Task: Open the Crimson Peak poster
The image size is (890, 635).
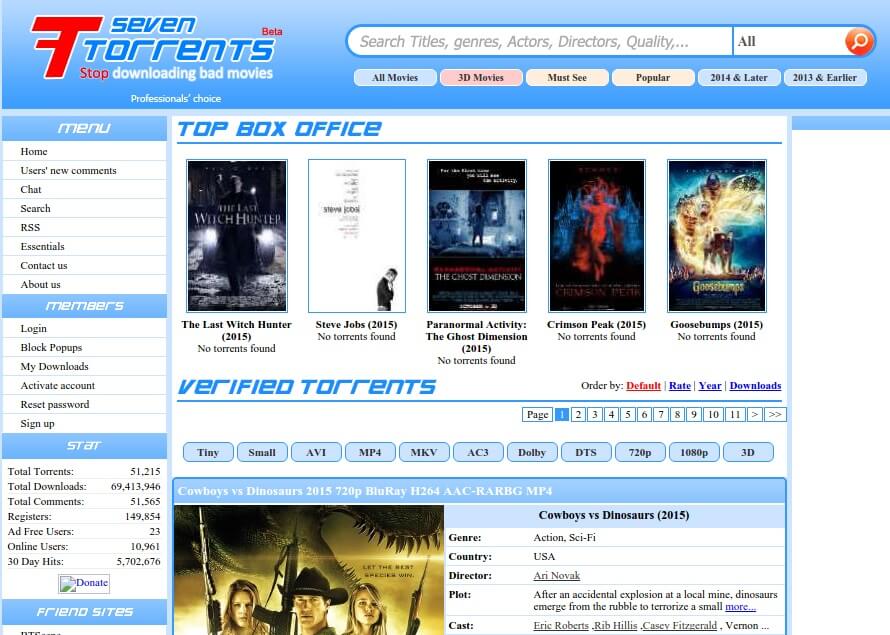Action: (x=597, y=236)
